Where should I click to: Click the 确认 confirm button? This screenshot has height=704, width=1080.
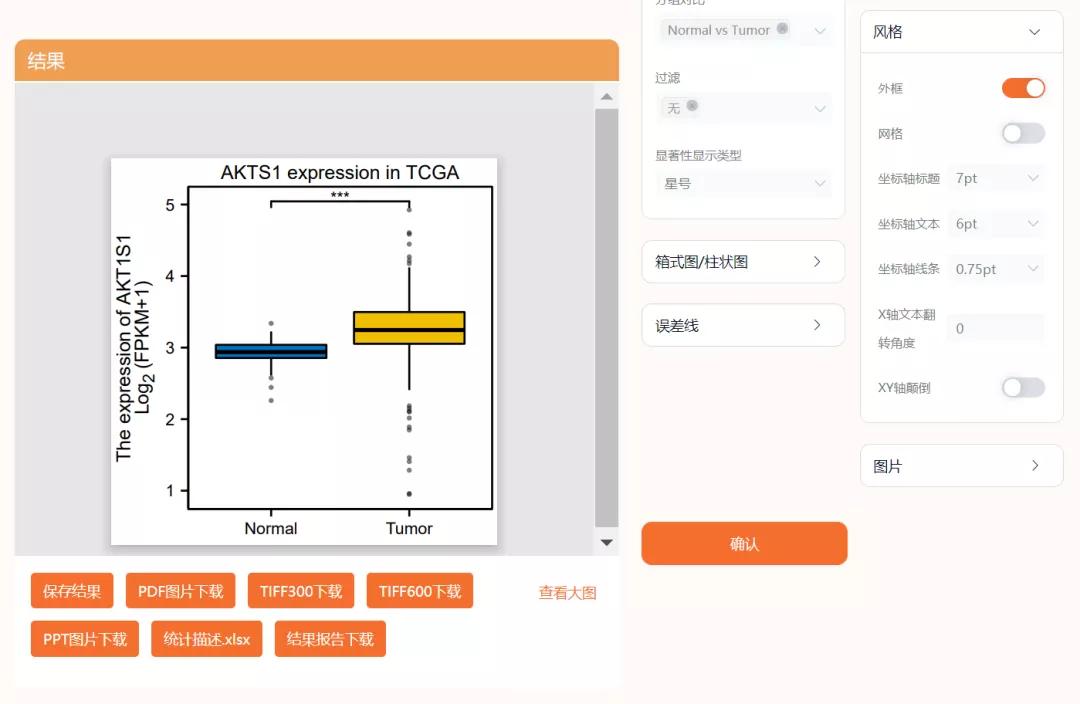743,544
